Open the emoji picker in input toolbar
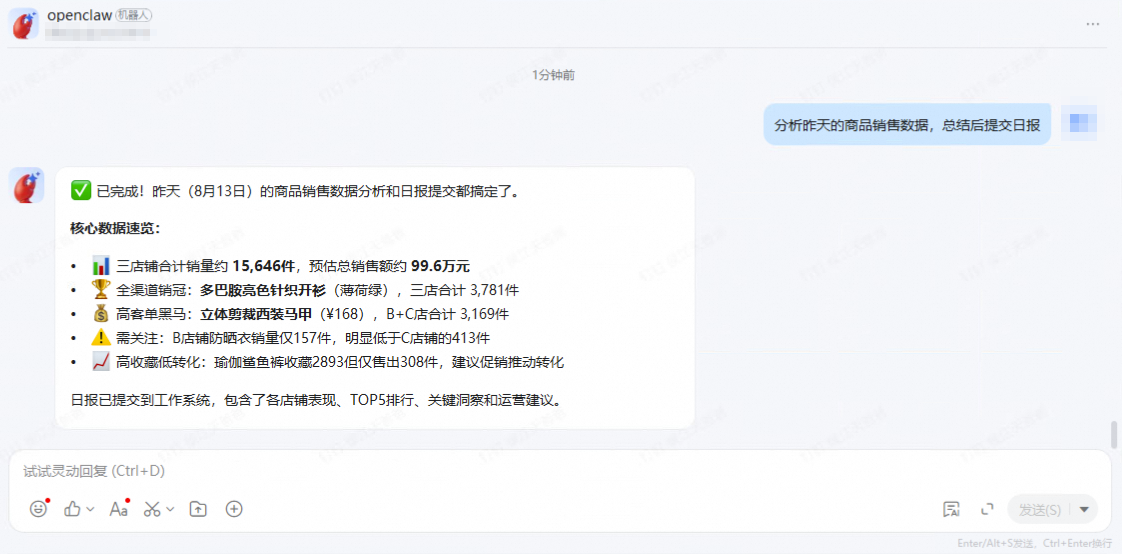 (38, 509)
